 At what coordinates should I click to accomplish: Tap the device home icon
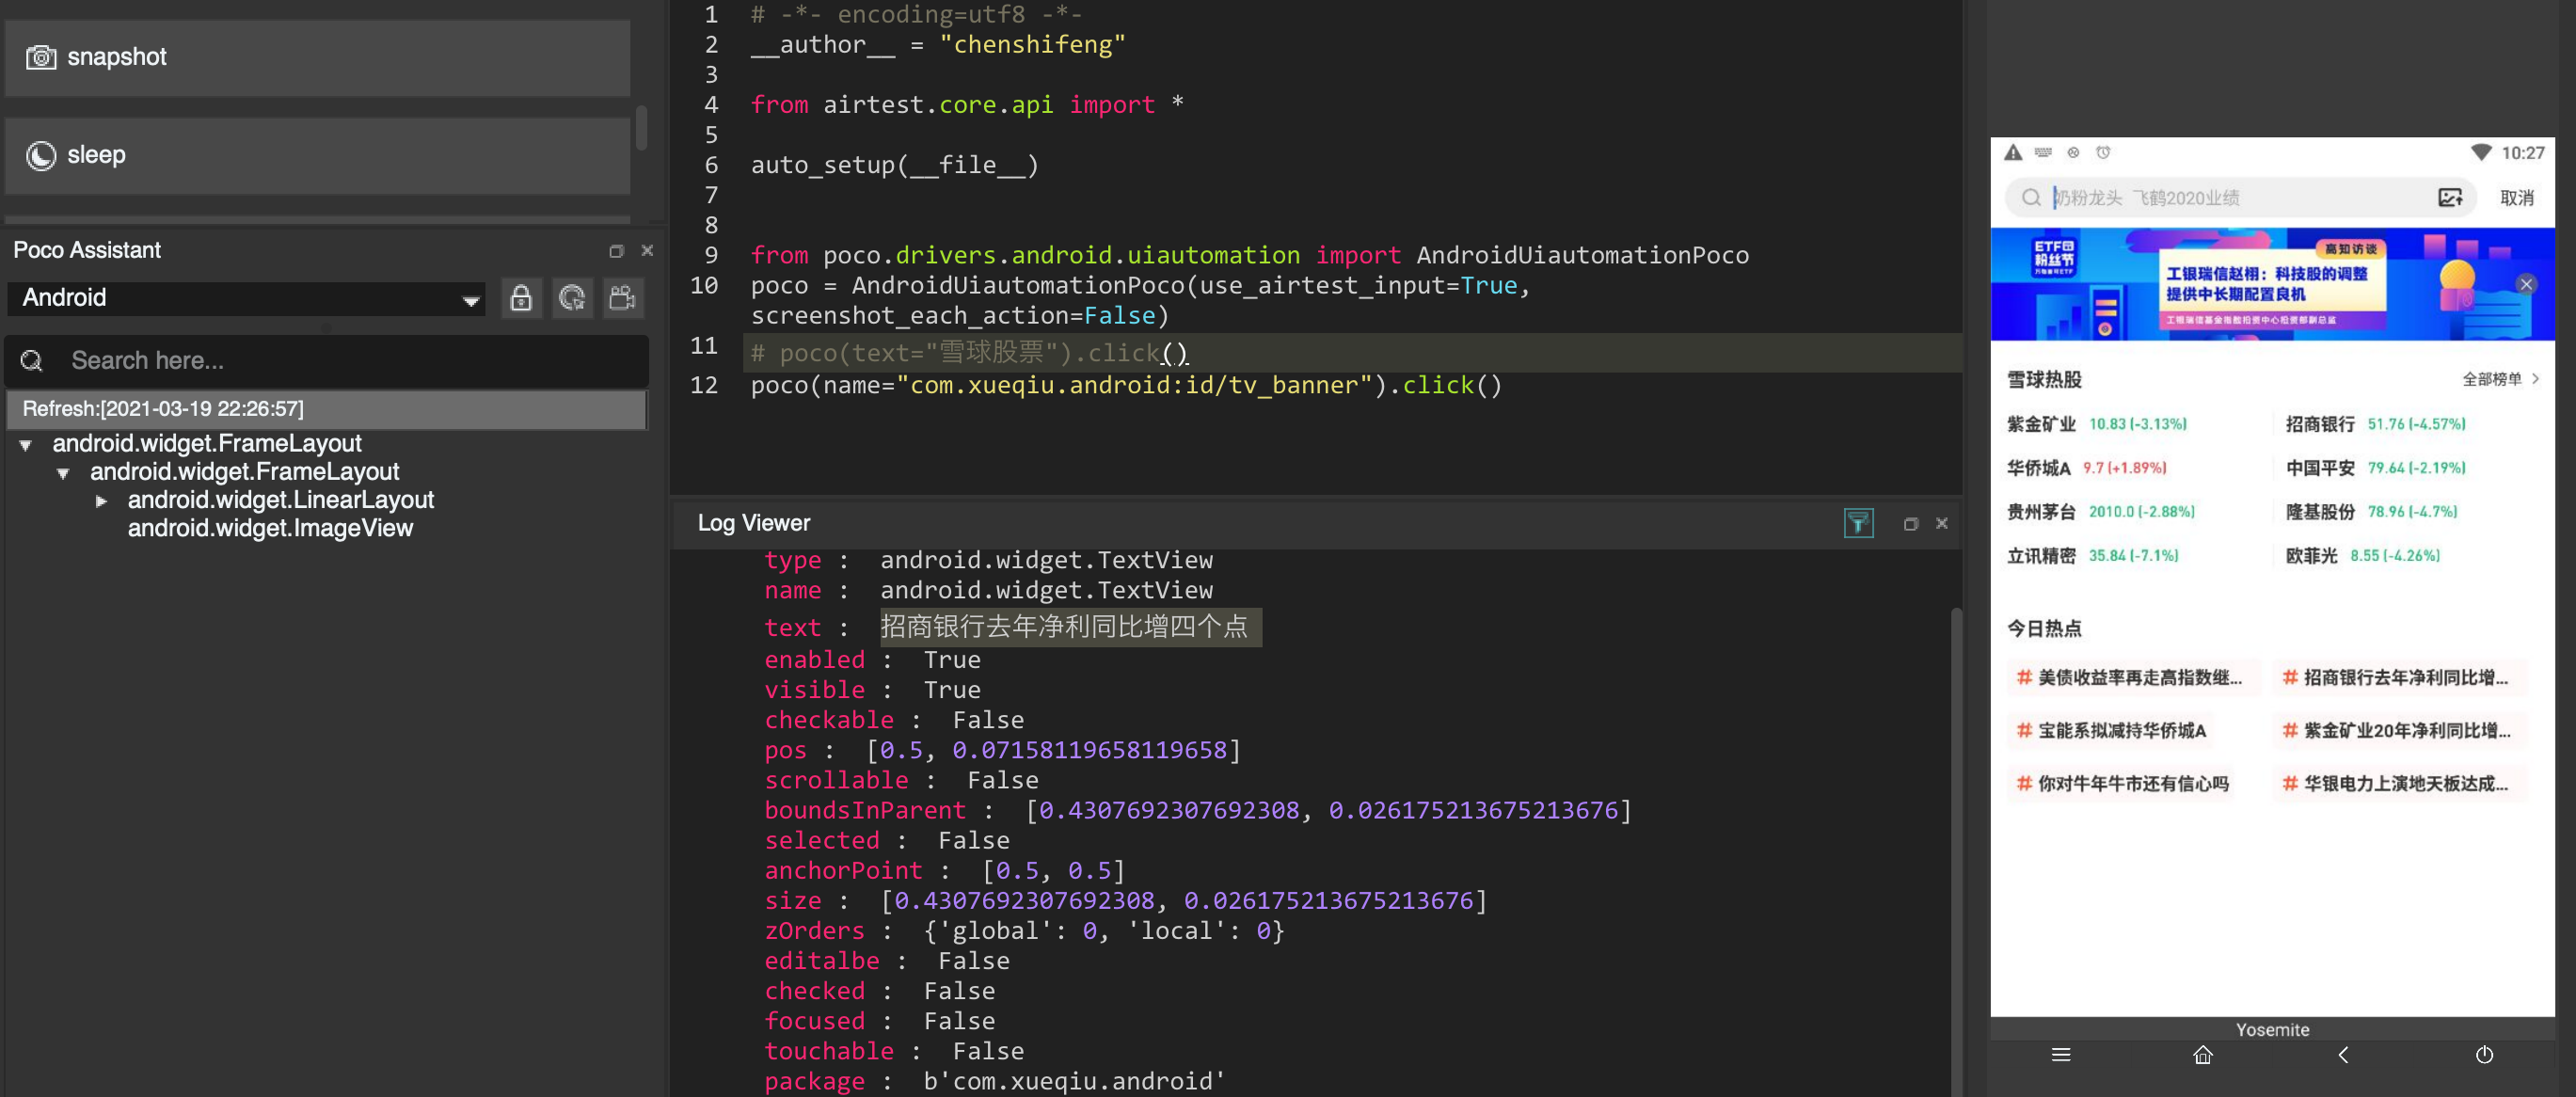coord(2202,1055)
